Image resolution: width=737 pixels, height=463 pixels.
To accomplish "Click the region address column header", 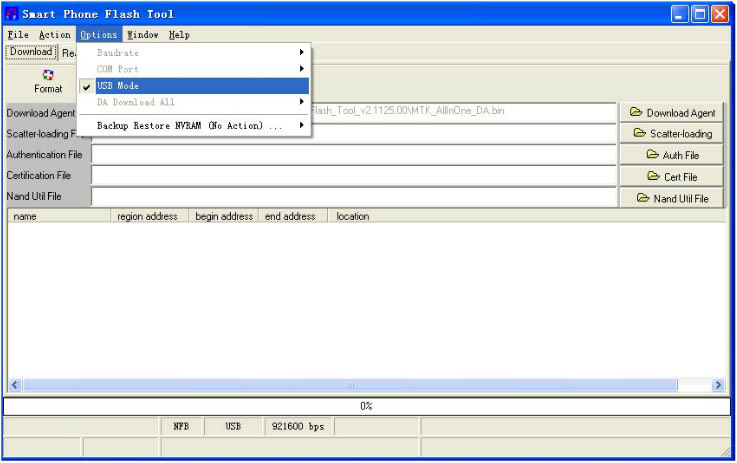I will [x=147, y=216].
